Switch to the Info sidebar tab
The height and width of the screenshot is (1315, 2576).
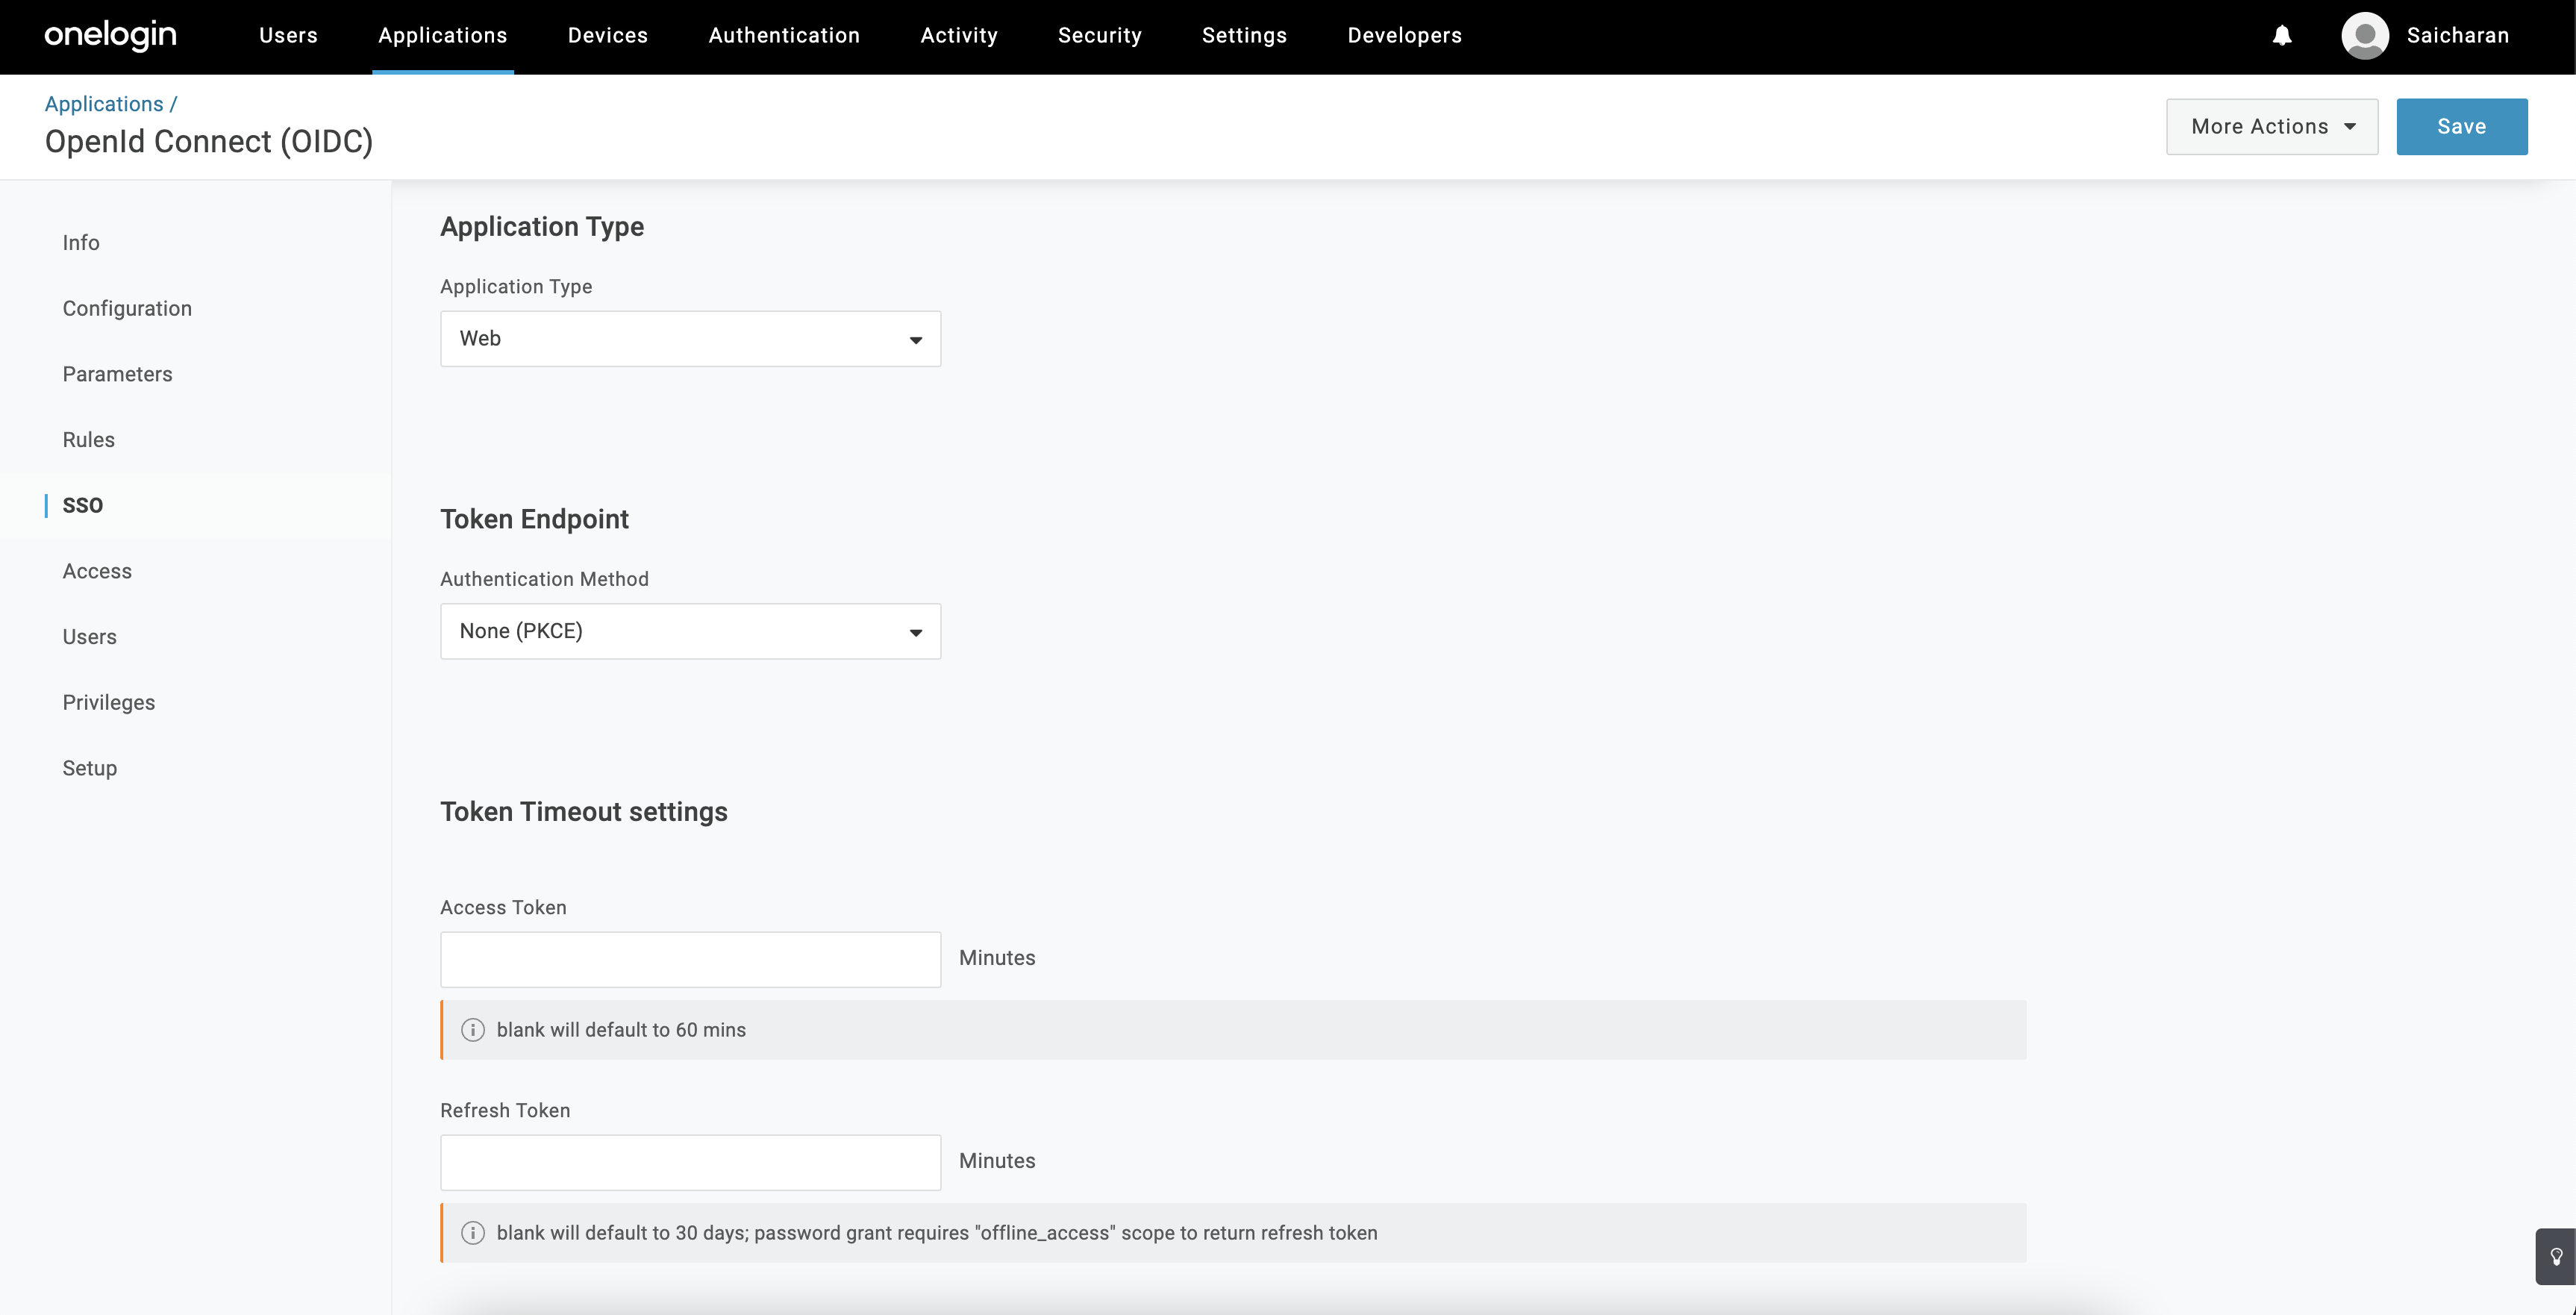pyautogui.click(x=81, y=243)
